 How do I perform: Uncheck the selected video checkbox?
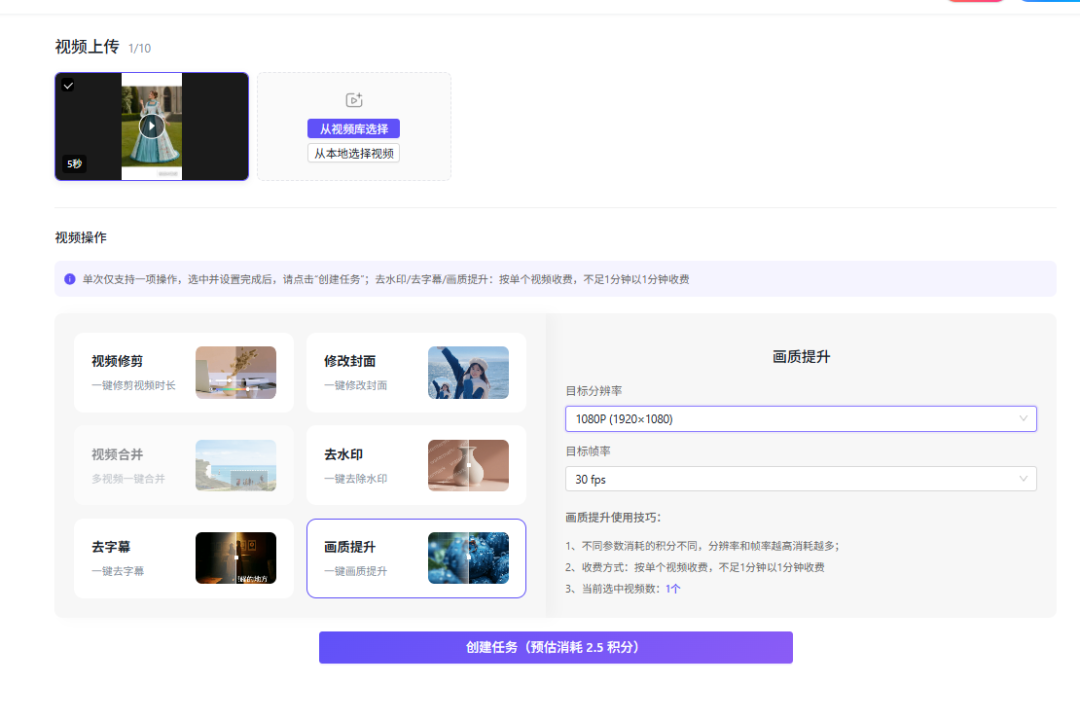tap(68, 85)
